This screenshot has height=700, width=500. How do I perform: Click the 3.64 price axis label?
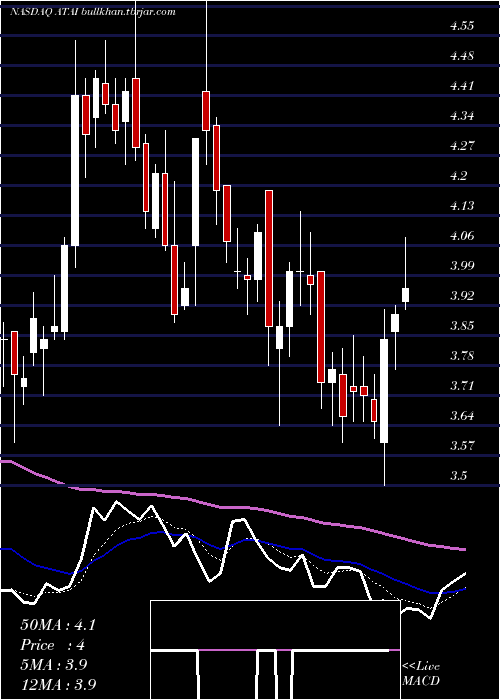pos(461,416)
